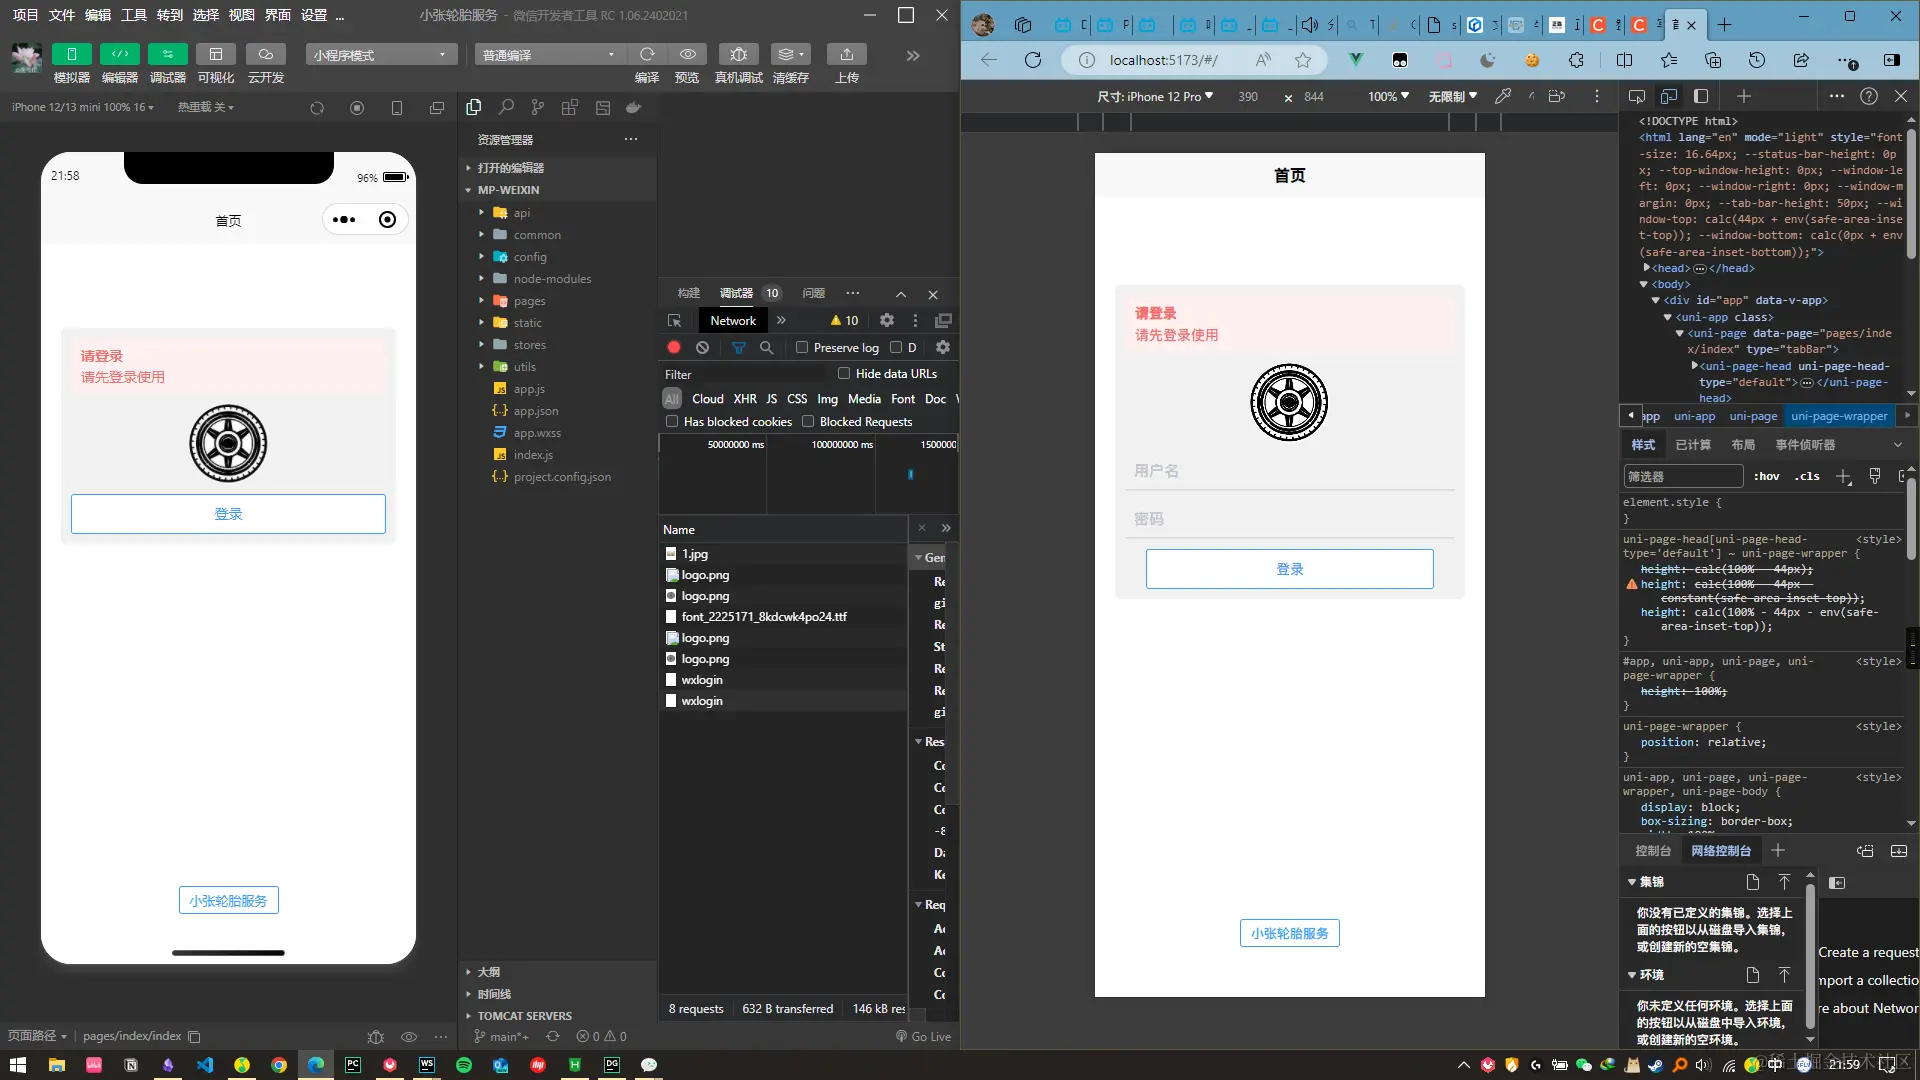Check the Hide data URLs option
The height and width of the screenshot is (1080, 1920).
(x=844, y=373)
